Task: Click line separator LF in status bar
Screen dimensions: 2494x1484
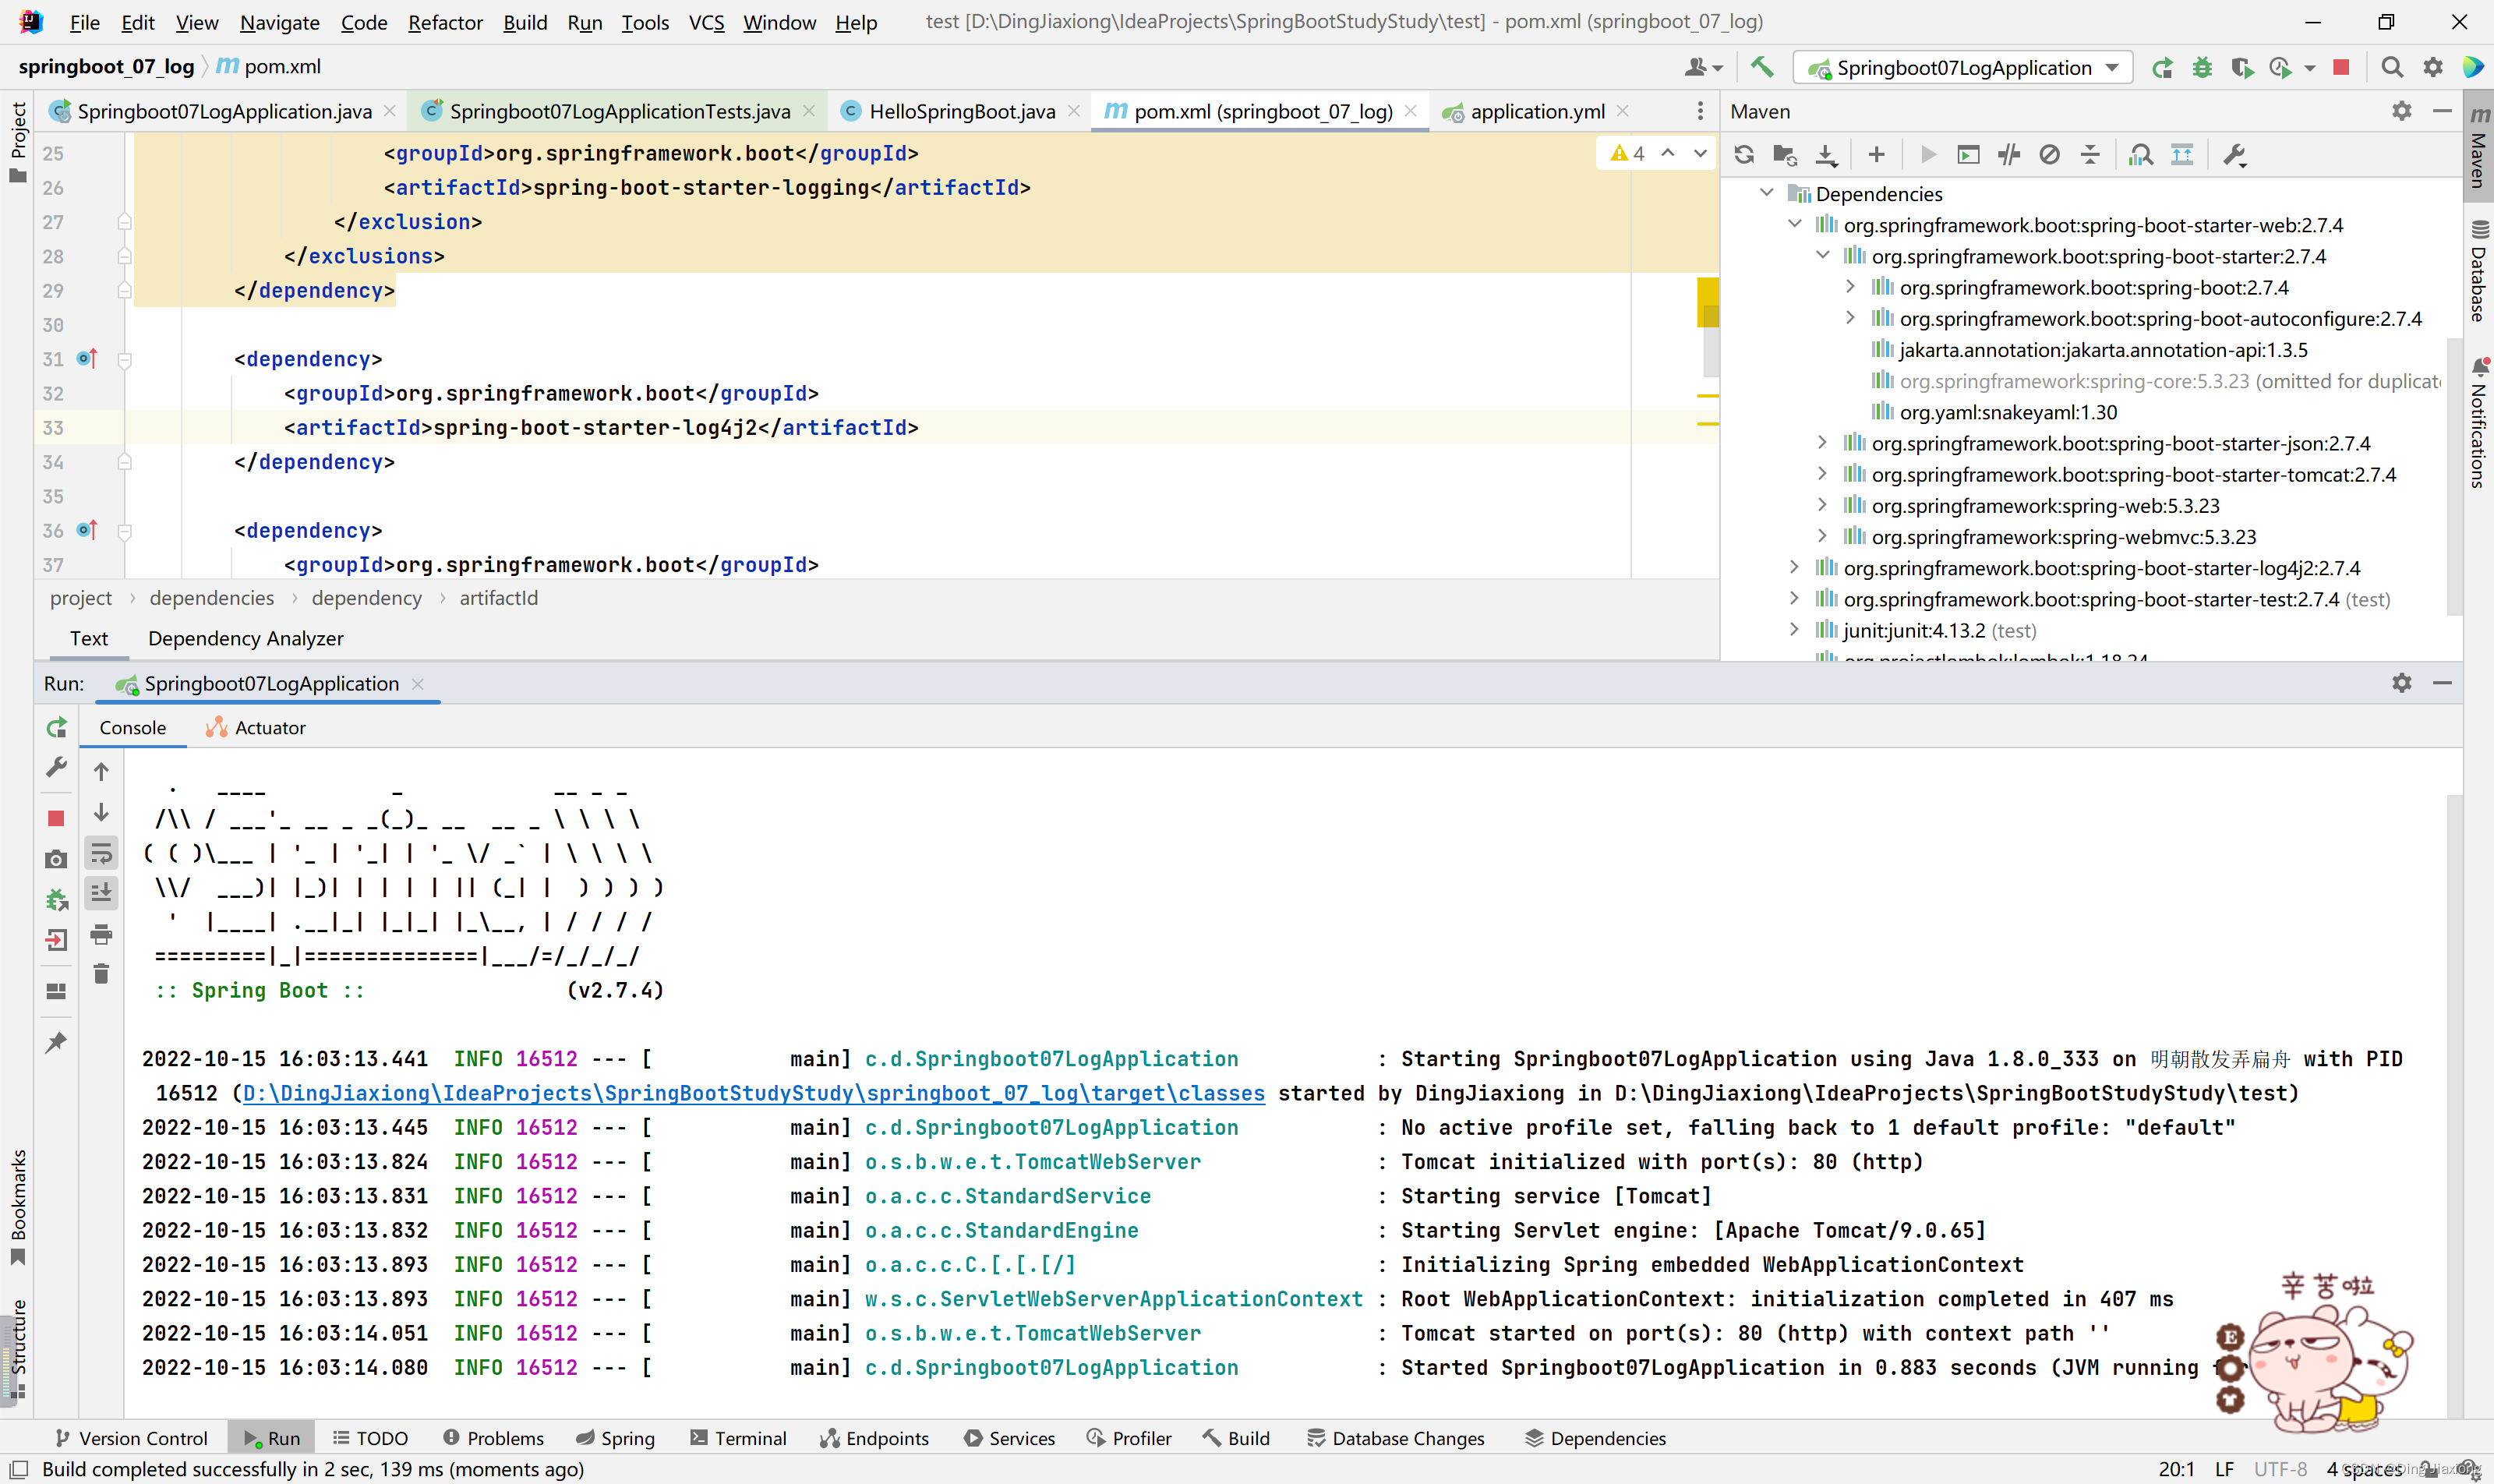Action: 2225,1469
